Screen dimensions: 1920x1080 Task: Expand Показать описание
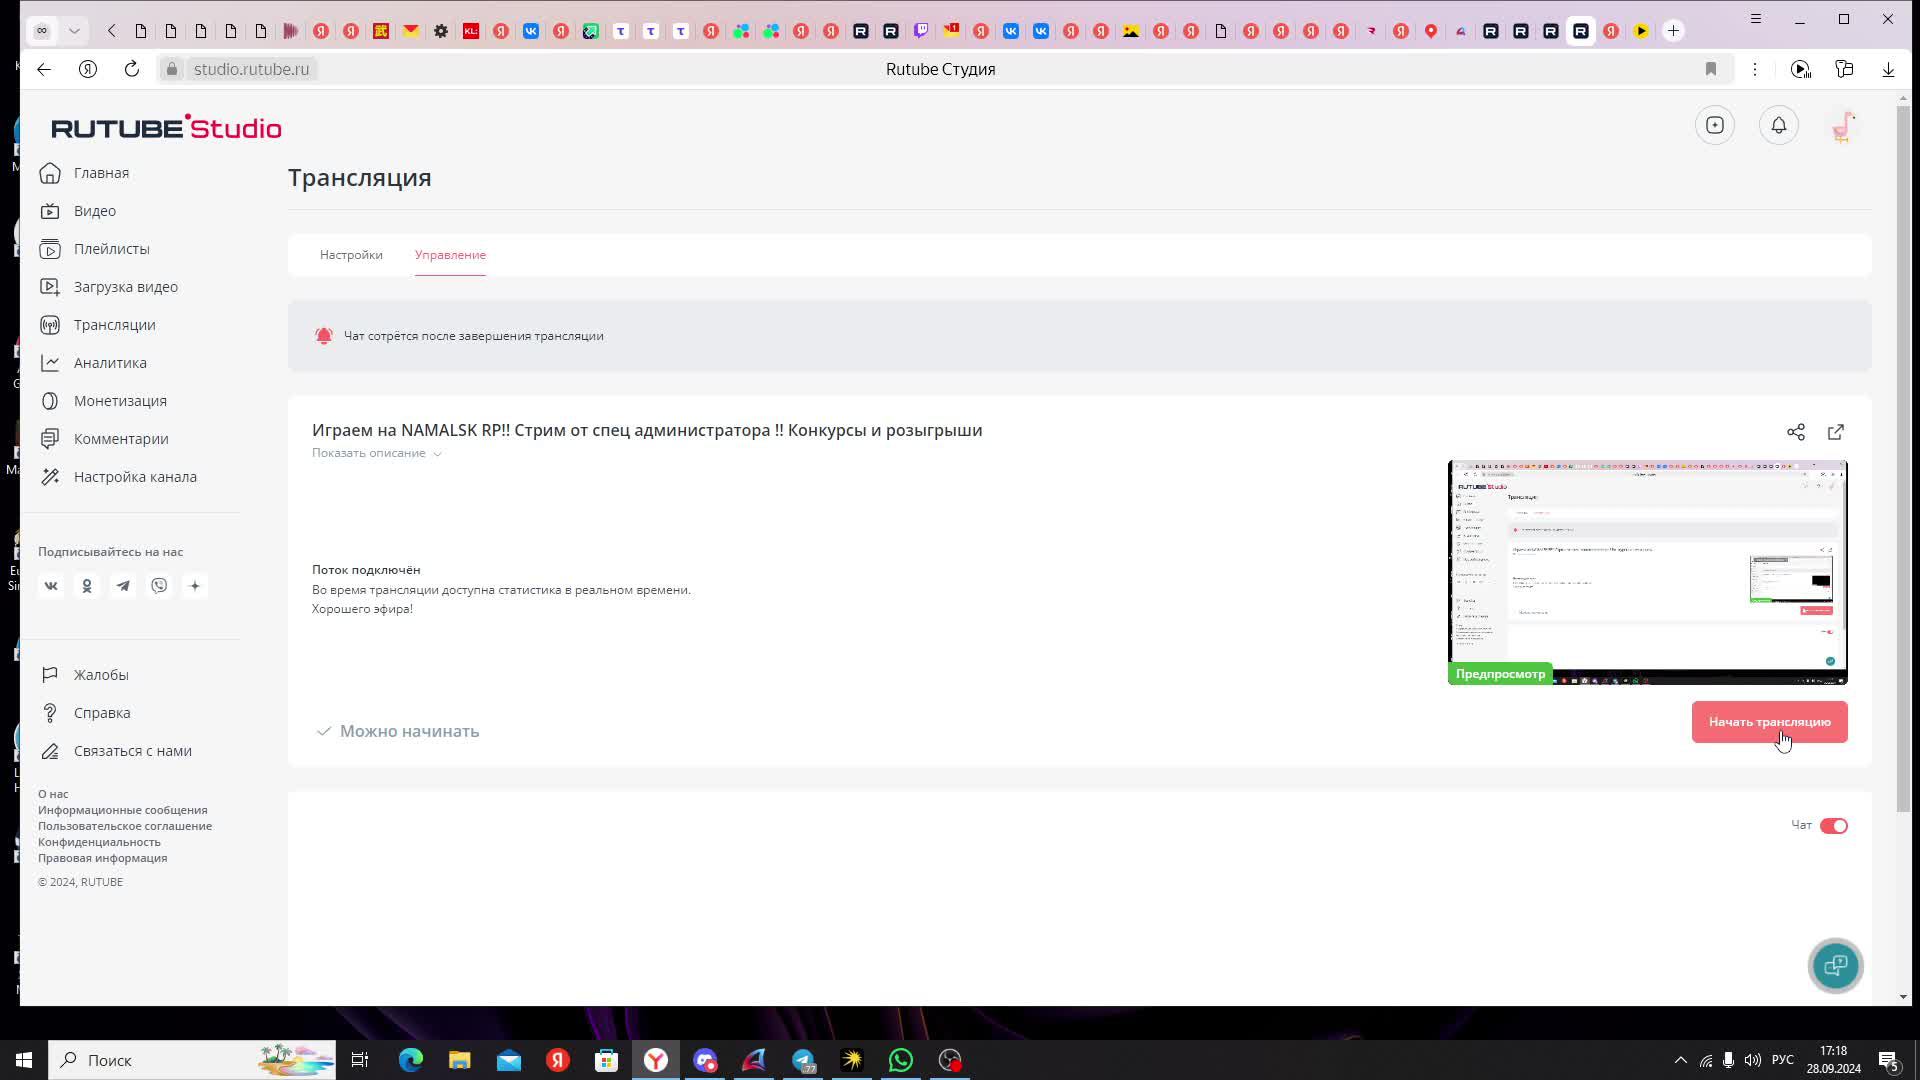coord(376,453)
